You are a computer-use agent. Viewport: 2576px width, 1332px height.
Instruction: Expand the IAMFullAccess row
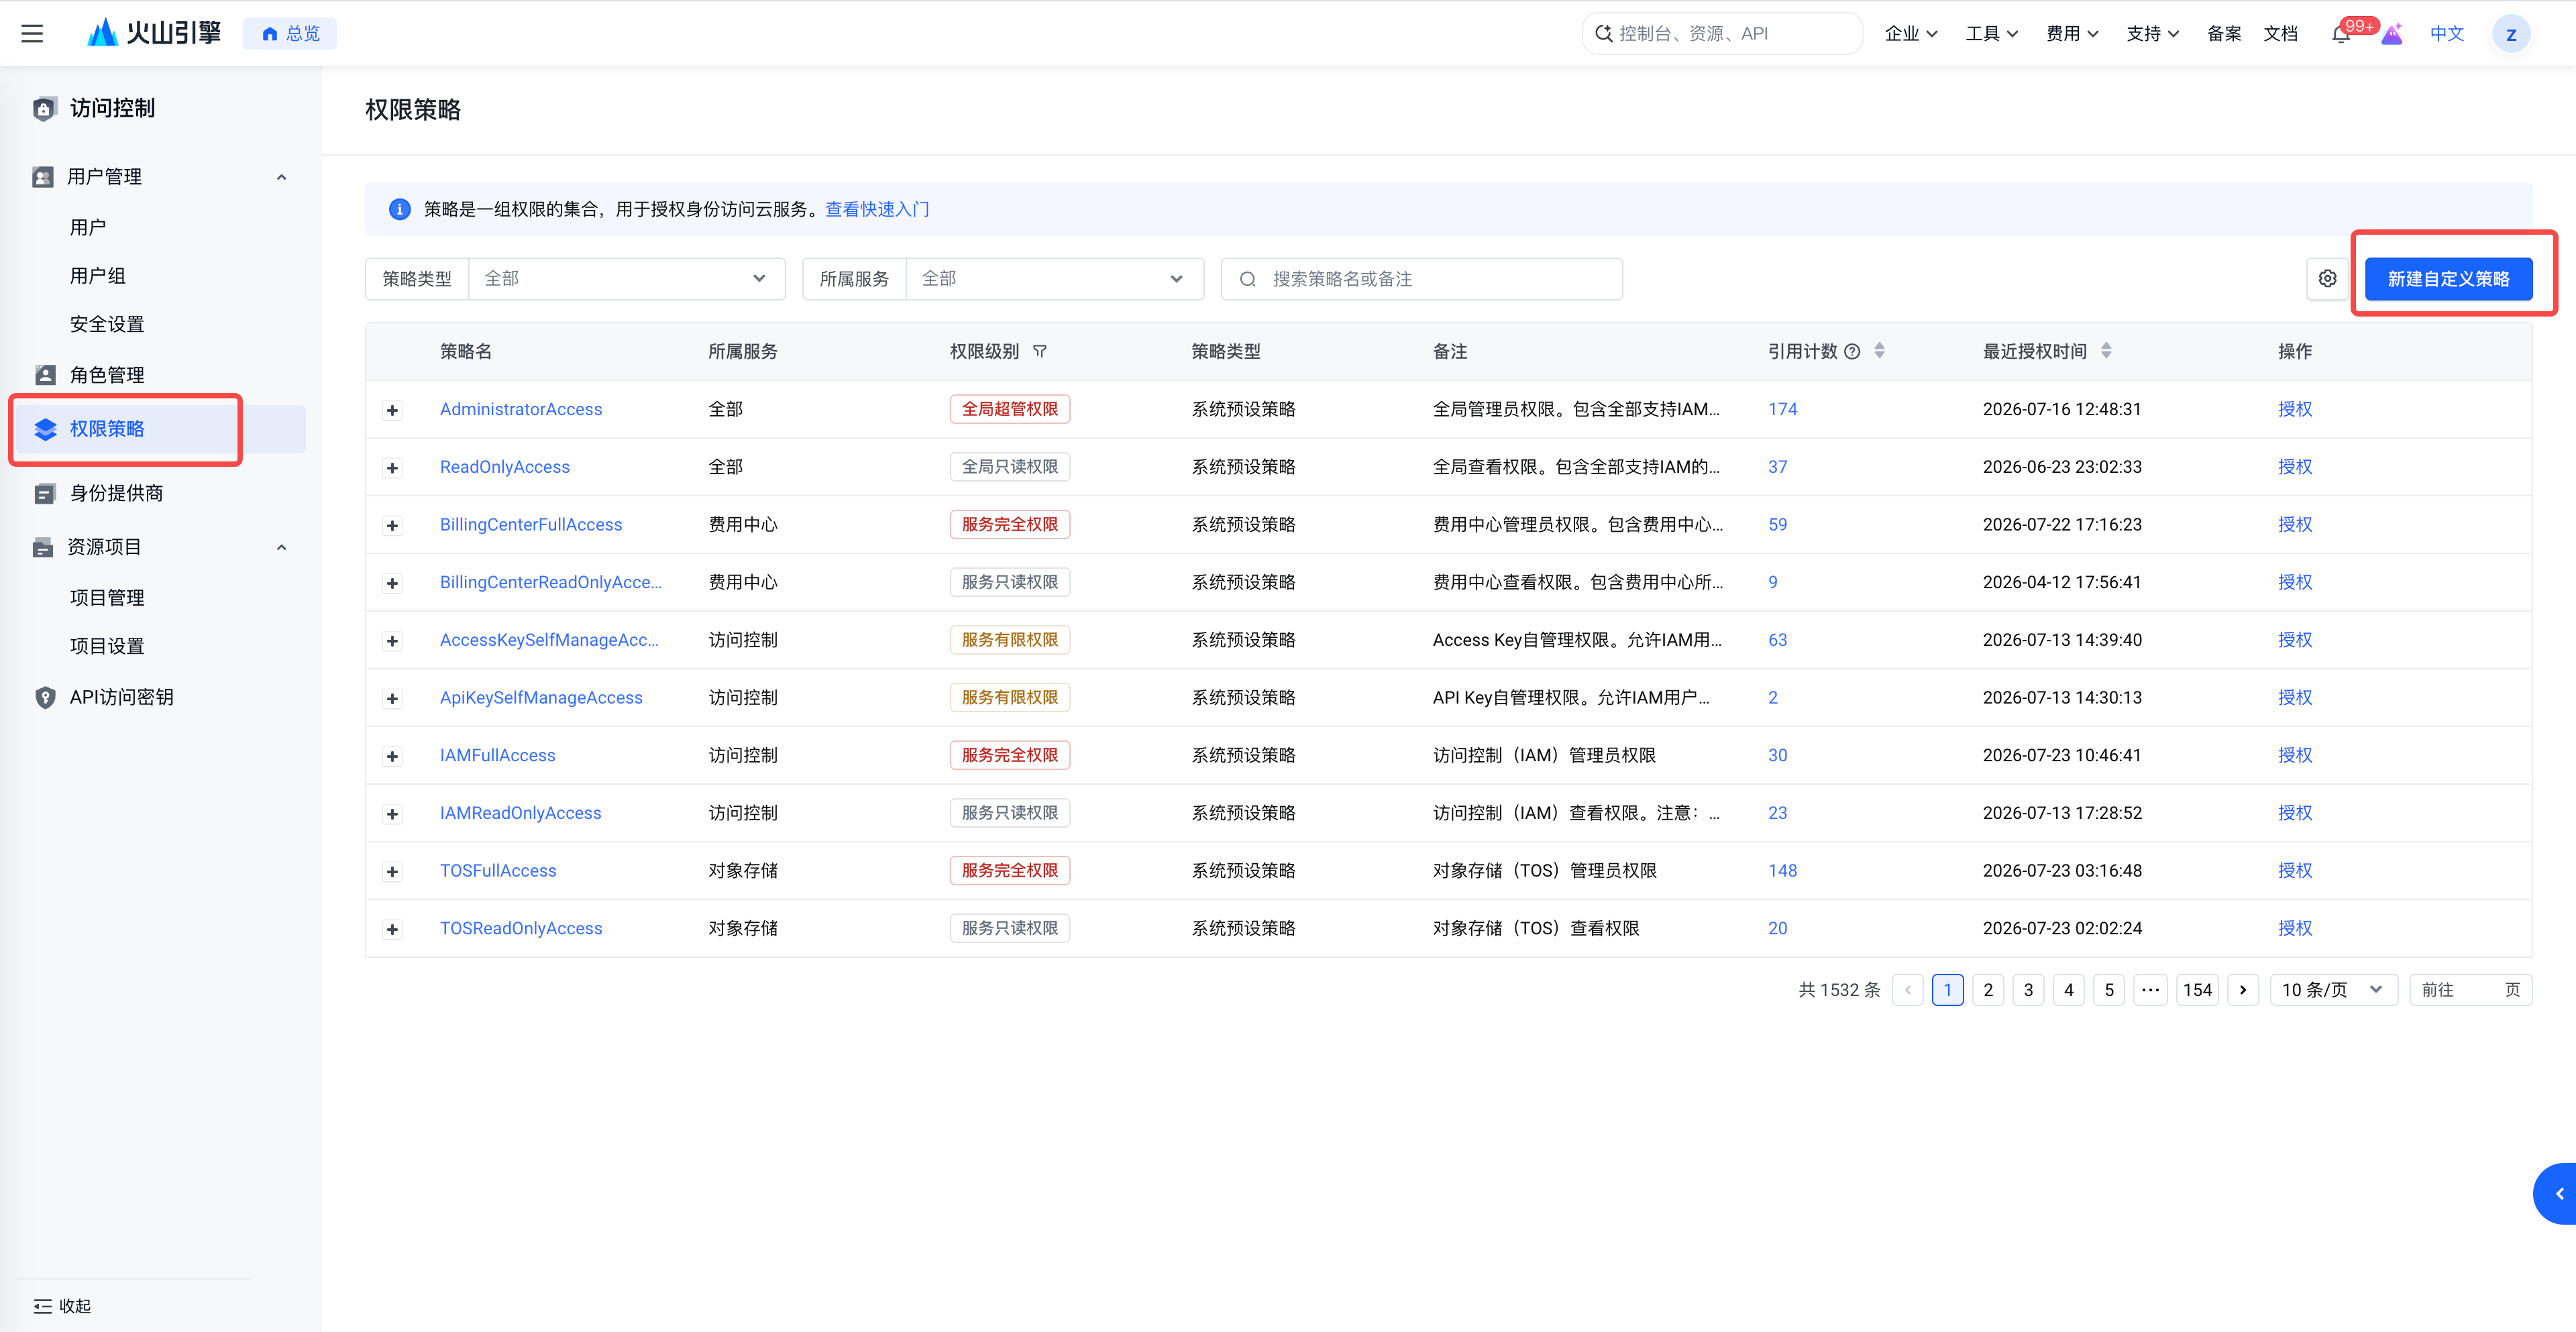(x=392, y=756)
